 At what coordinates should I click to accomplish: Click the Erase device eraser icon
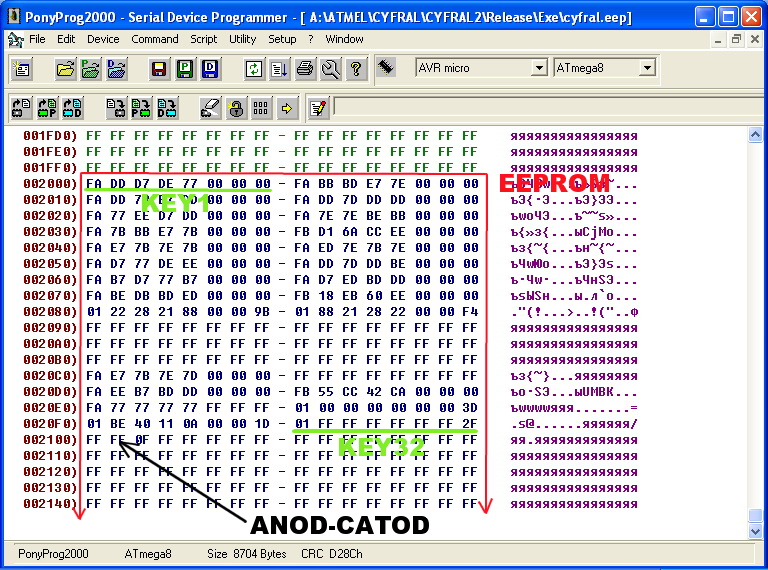coord(210,108)
